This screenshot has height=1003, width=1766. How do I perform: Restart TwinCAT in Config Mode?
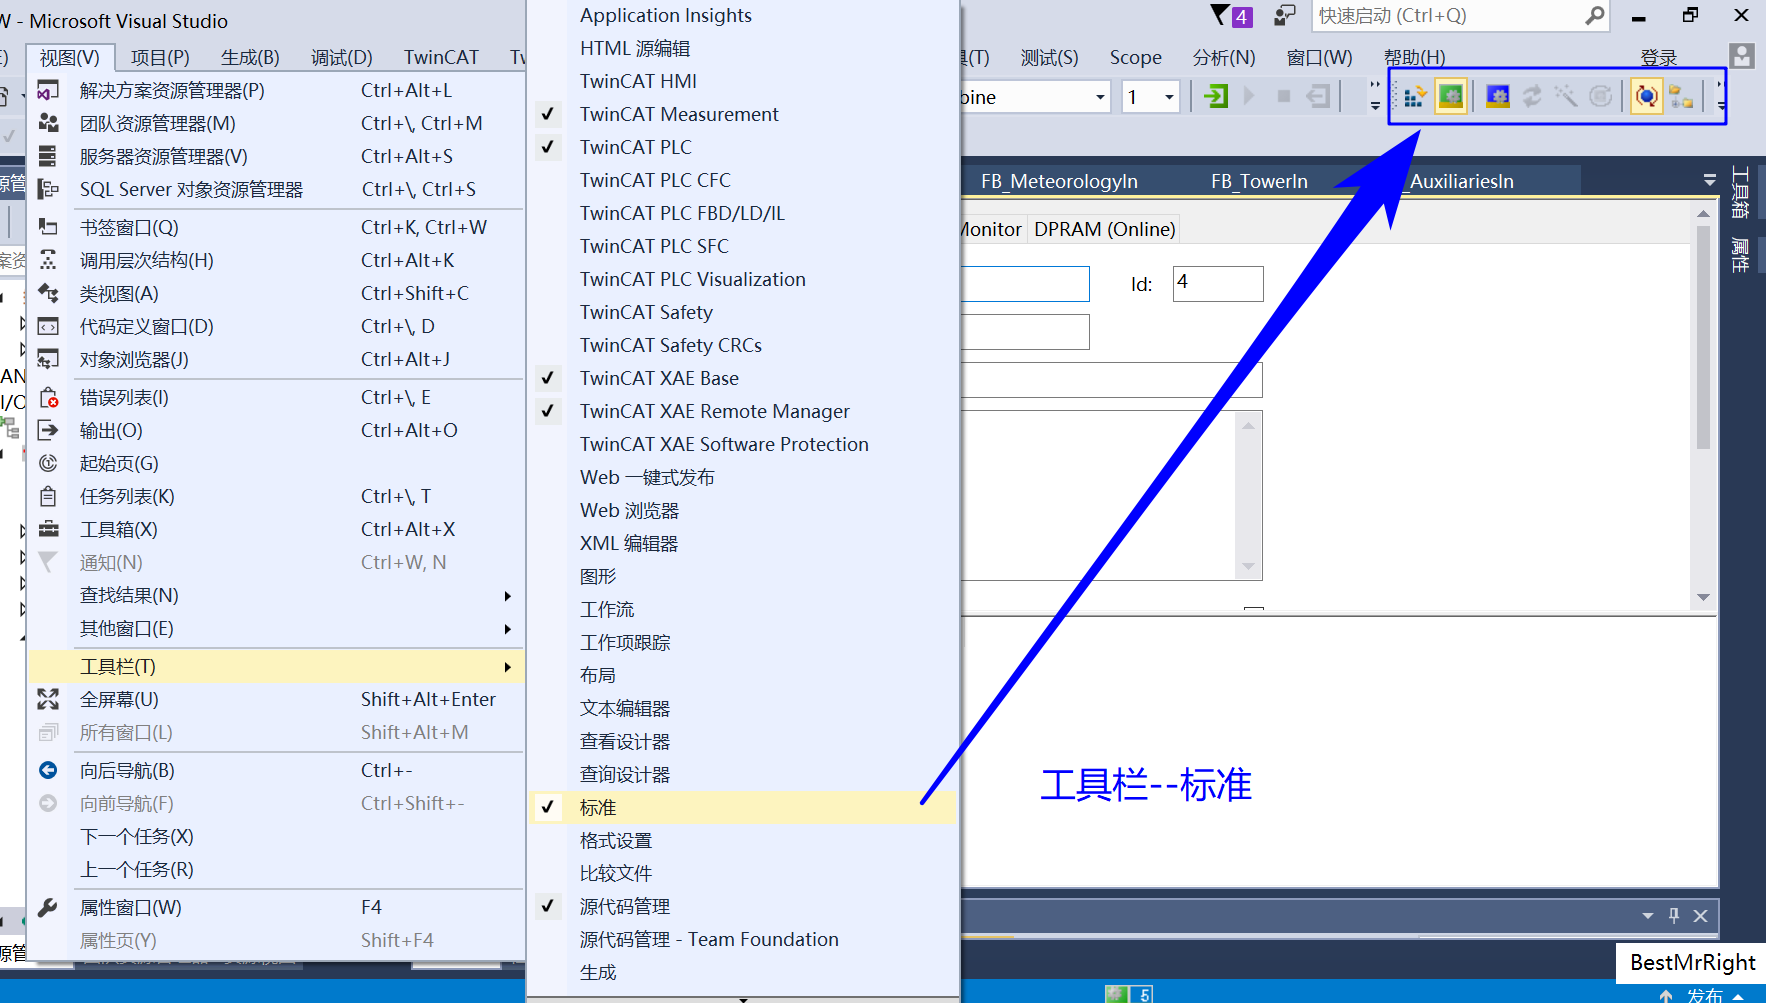coord(1497,96)
